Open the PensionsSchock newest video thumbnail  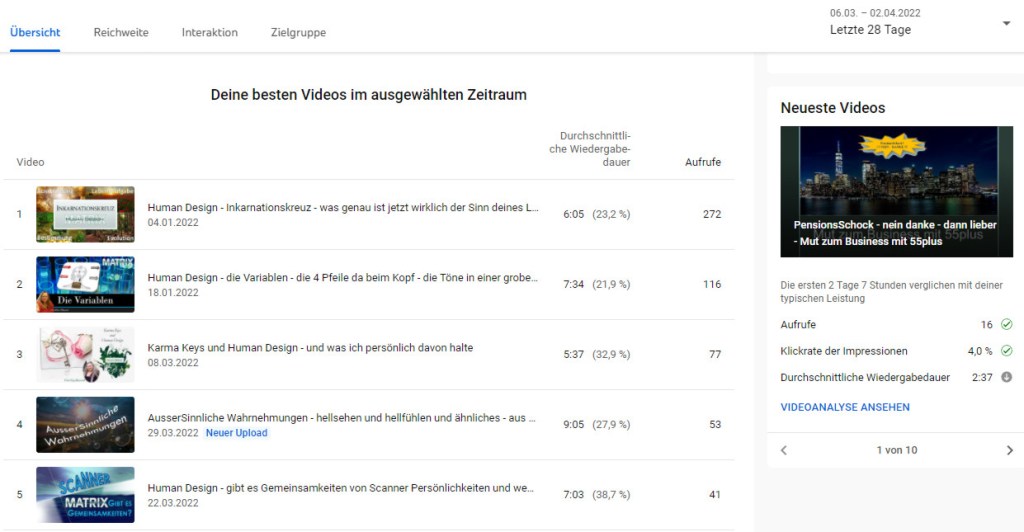[896, 191]
